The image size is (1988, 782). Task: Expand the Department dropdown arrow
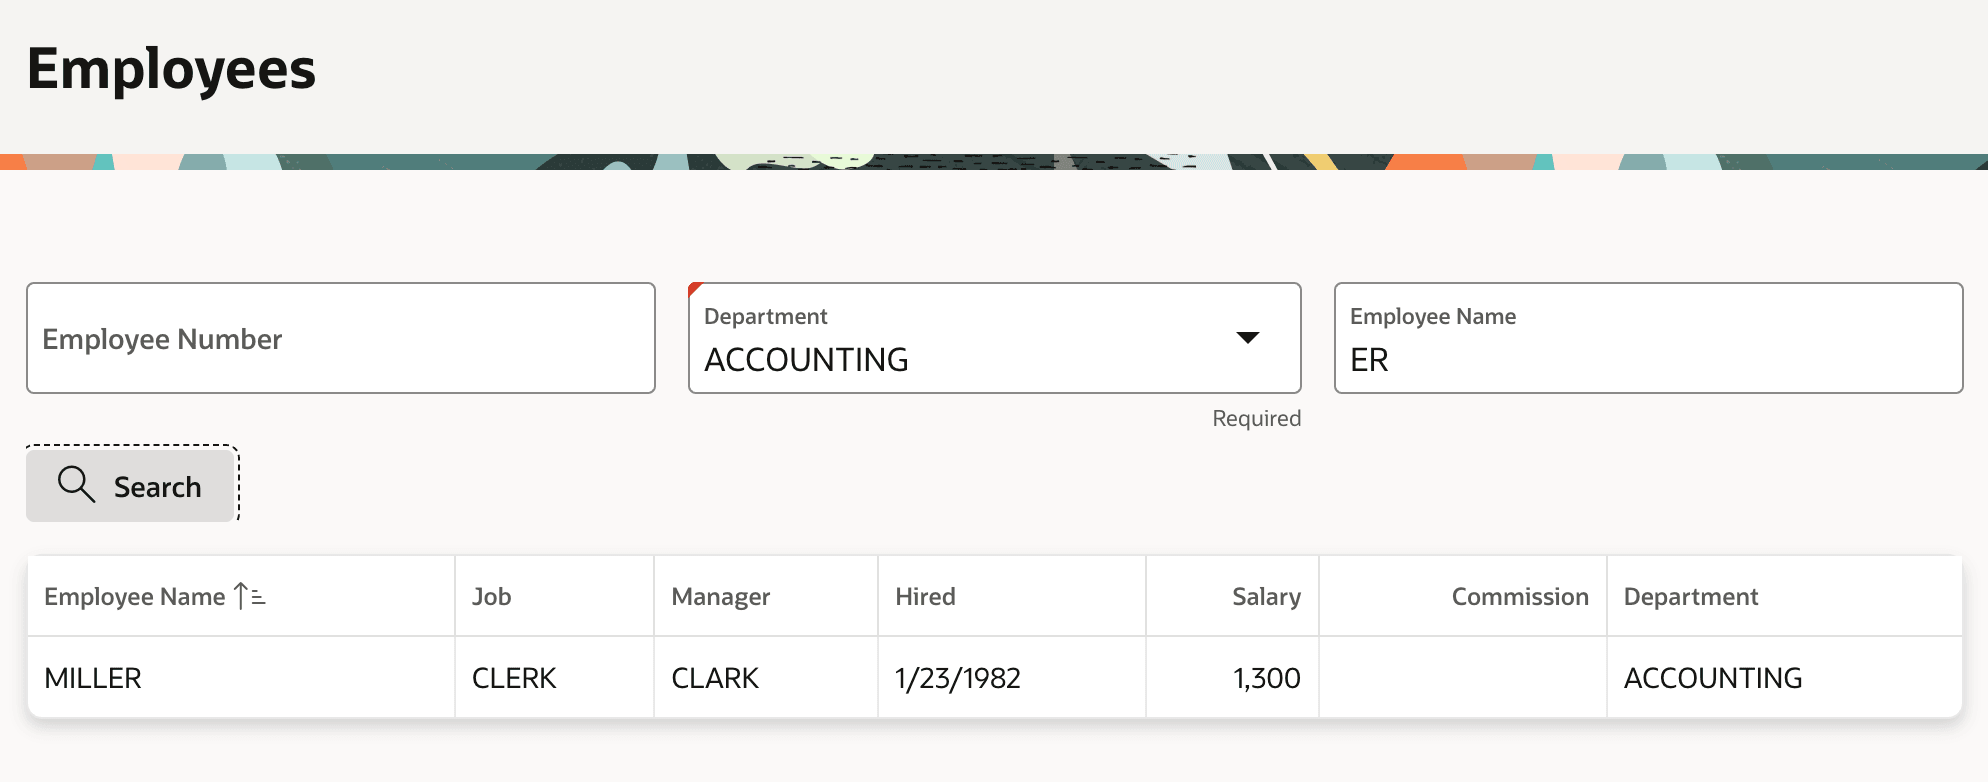tap(1247, 338)
